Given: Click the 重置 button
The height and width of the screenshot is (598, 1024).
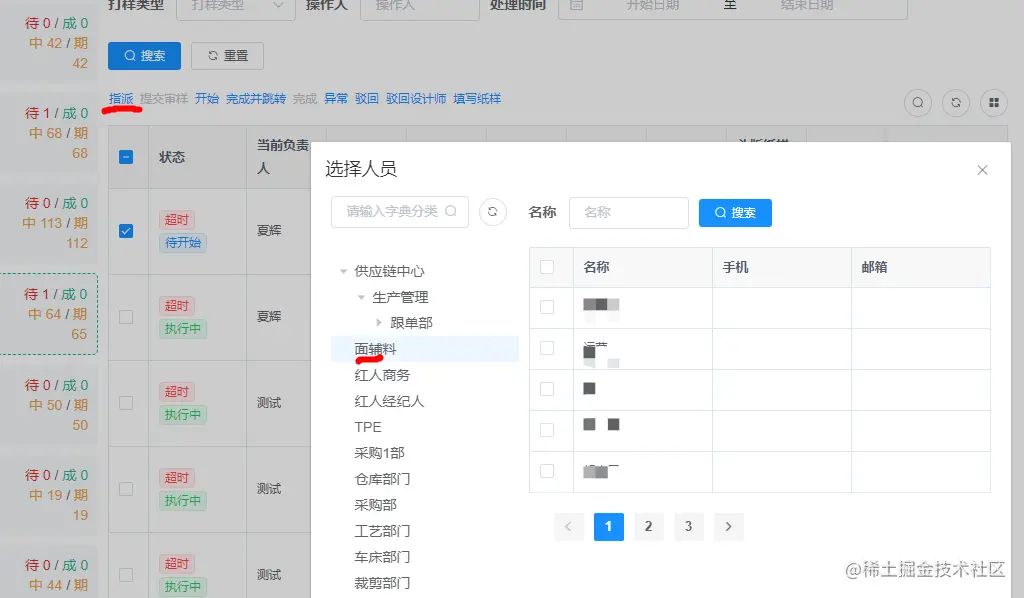Looking at the screenshot, I should click(x=227, y=56).
